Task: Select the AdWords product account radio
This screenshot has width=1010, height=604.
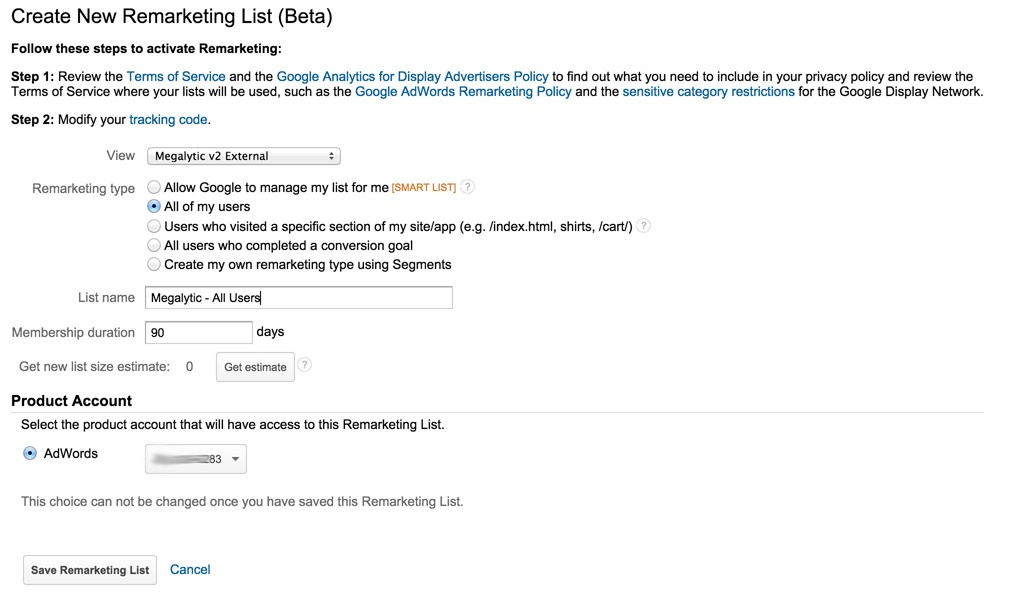Action: [30, 453]
